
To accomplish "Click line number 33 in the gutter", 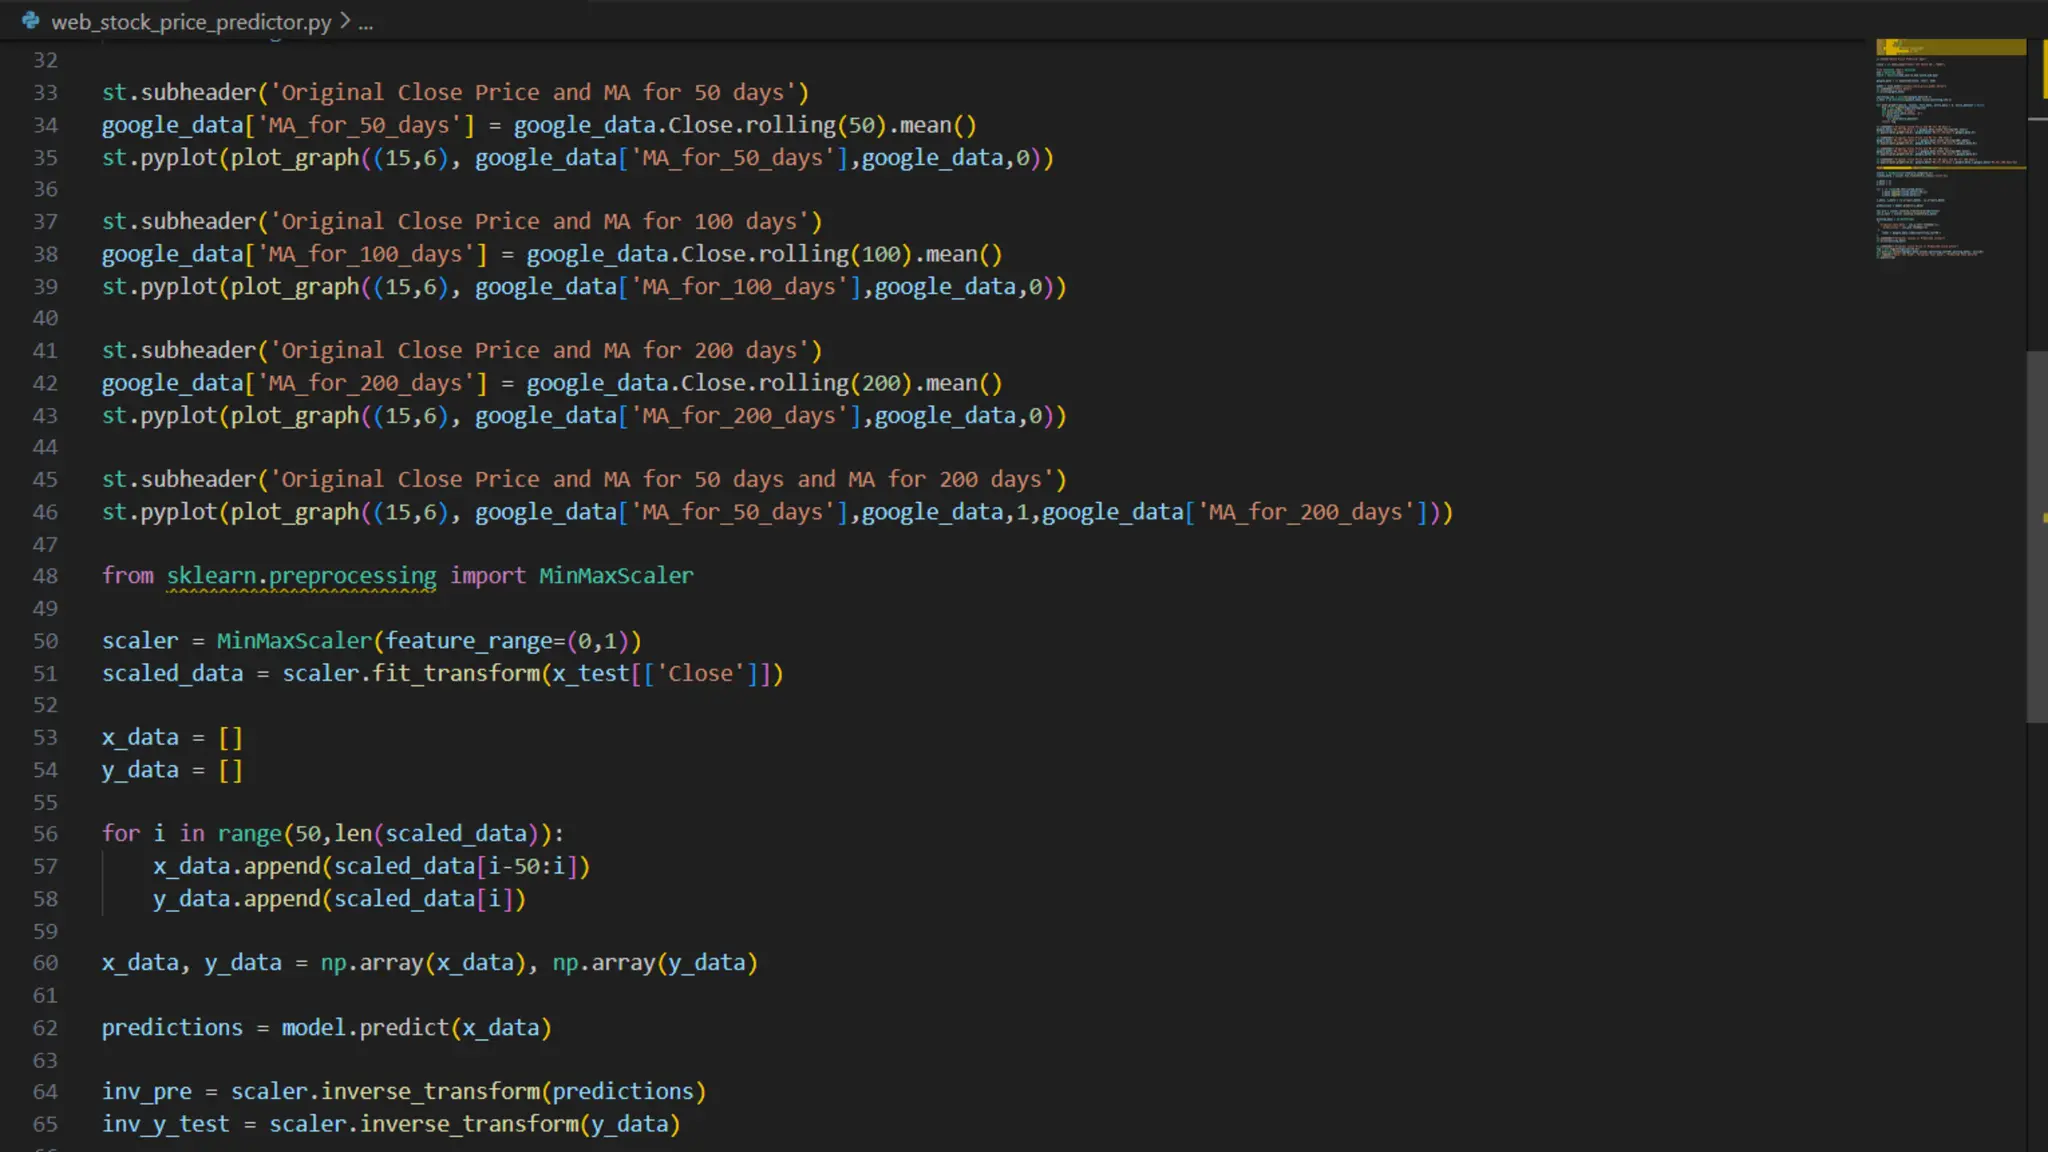I will pyautogui.click(x=45, y=93).
